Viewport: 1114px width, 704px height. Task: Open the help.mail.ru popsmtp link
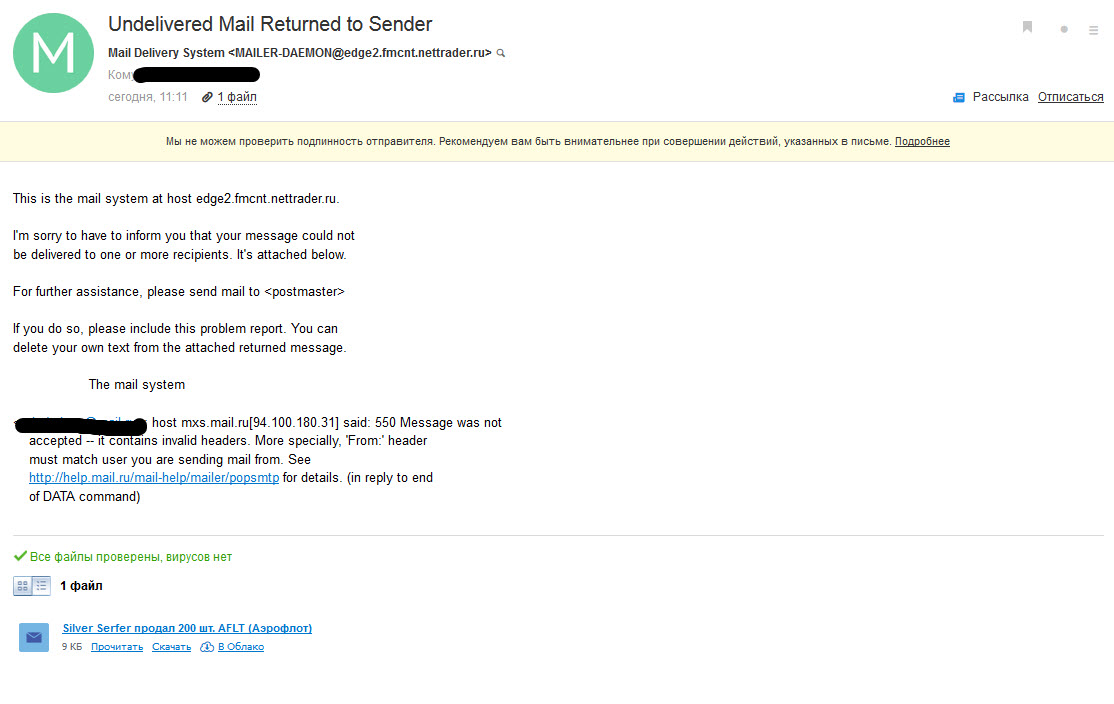click(x=153, y=478)
